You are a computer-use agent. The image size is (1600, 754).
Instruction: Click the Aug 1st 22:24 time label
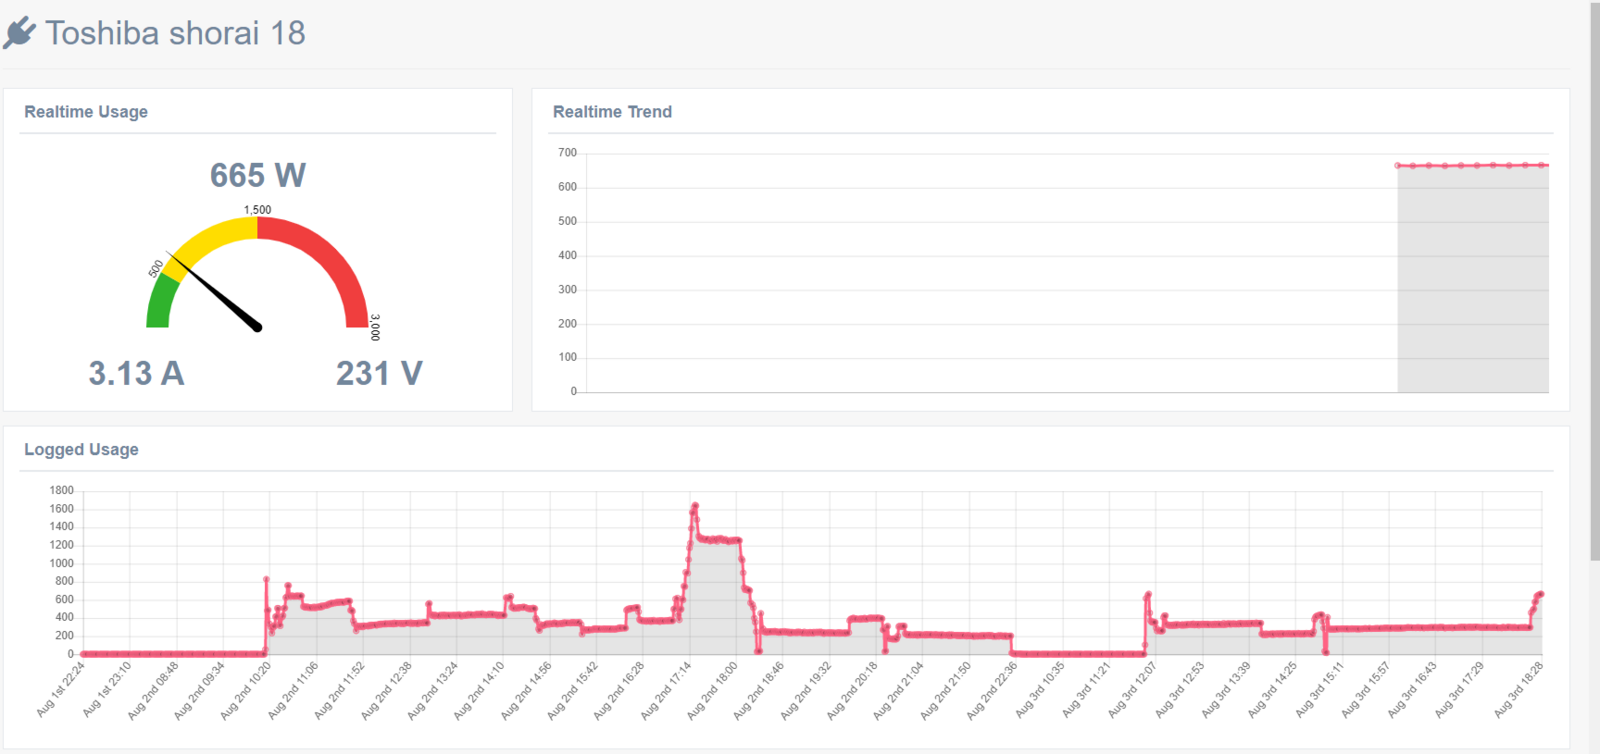click(61, 689)
